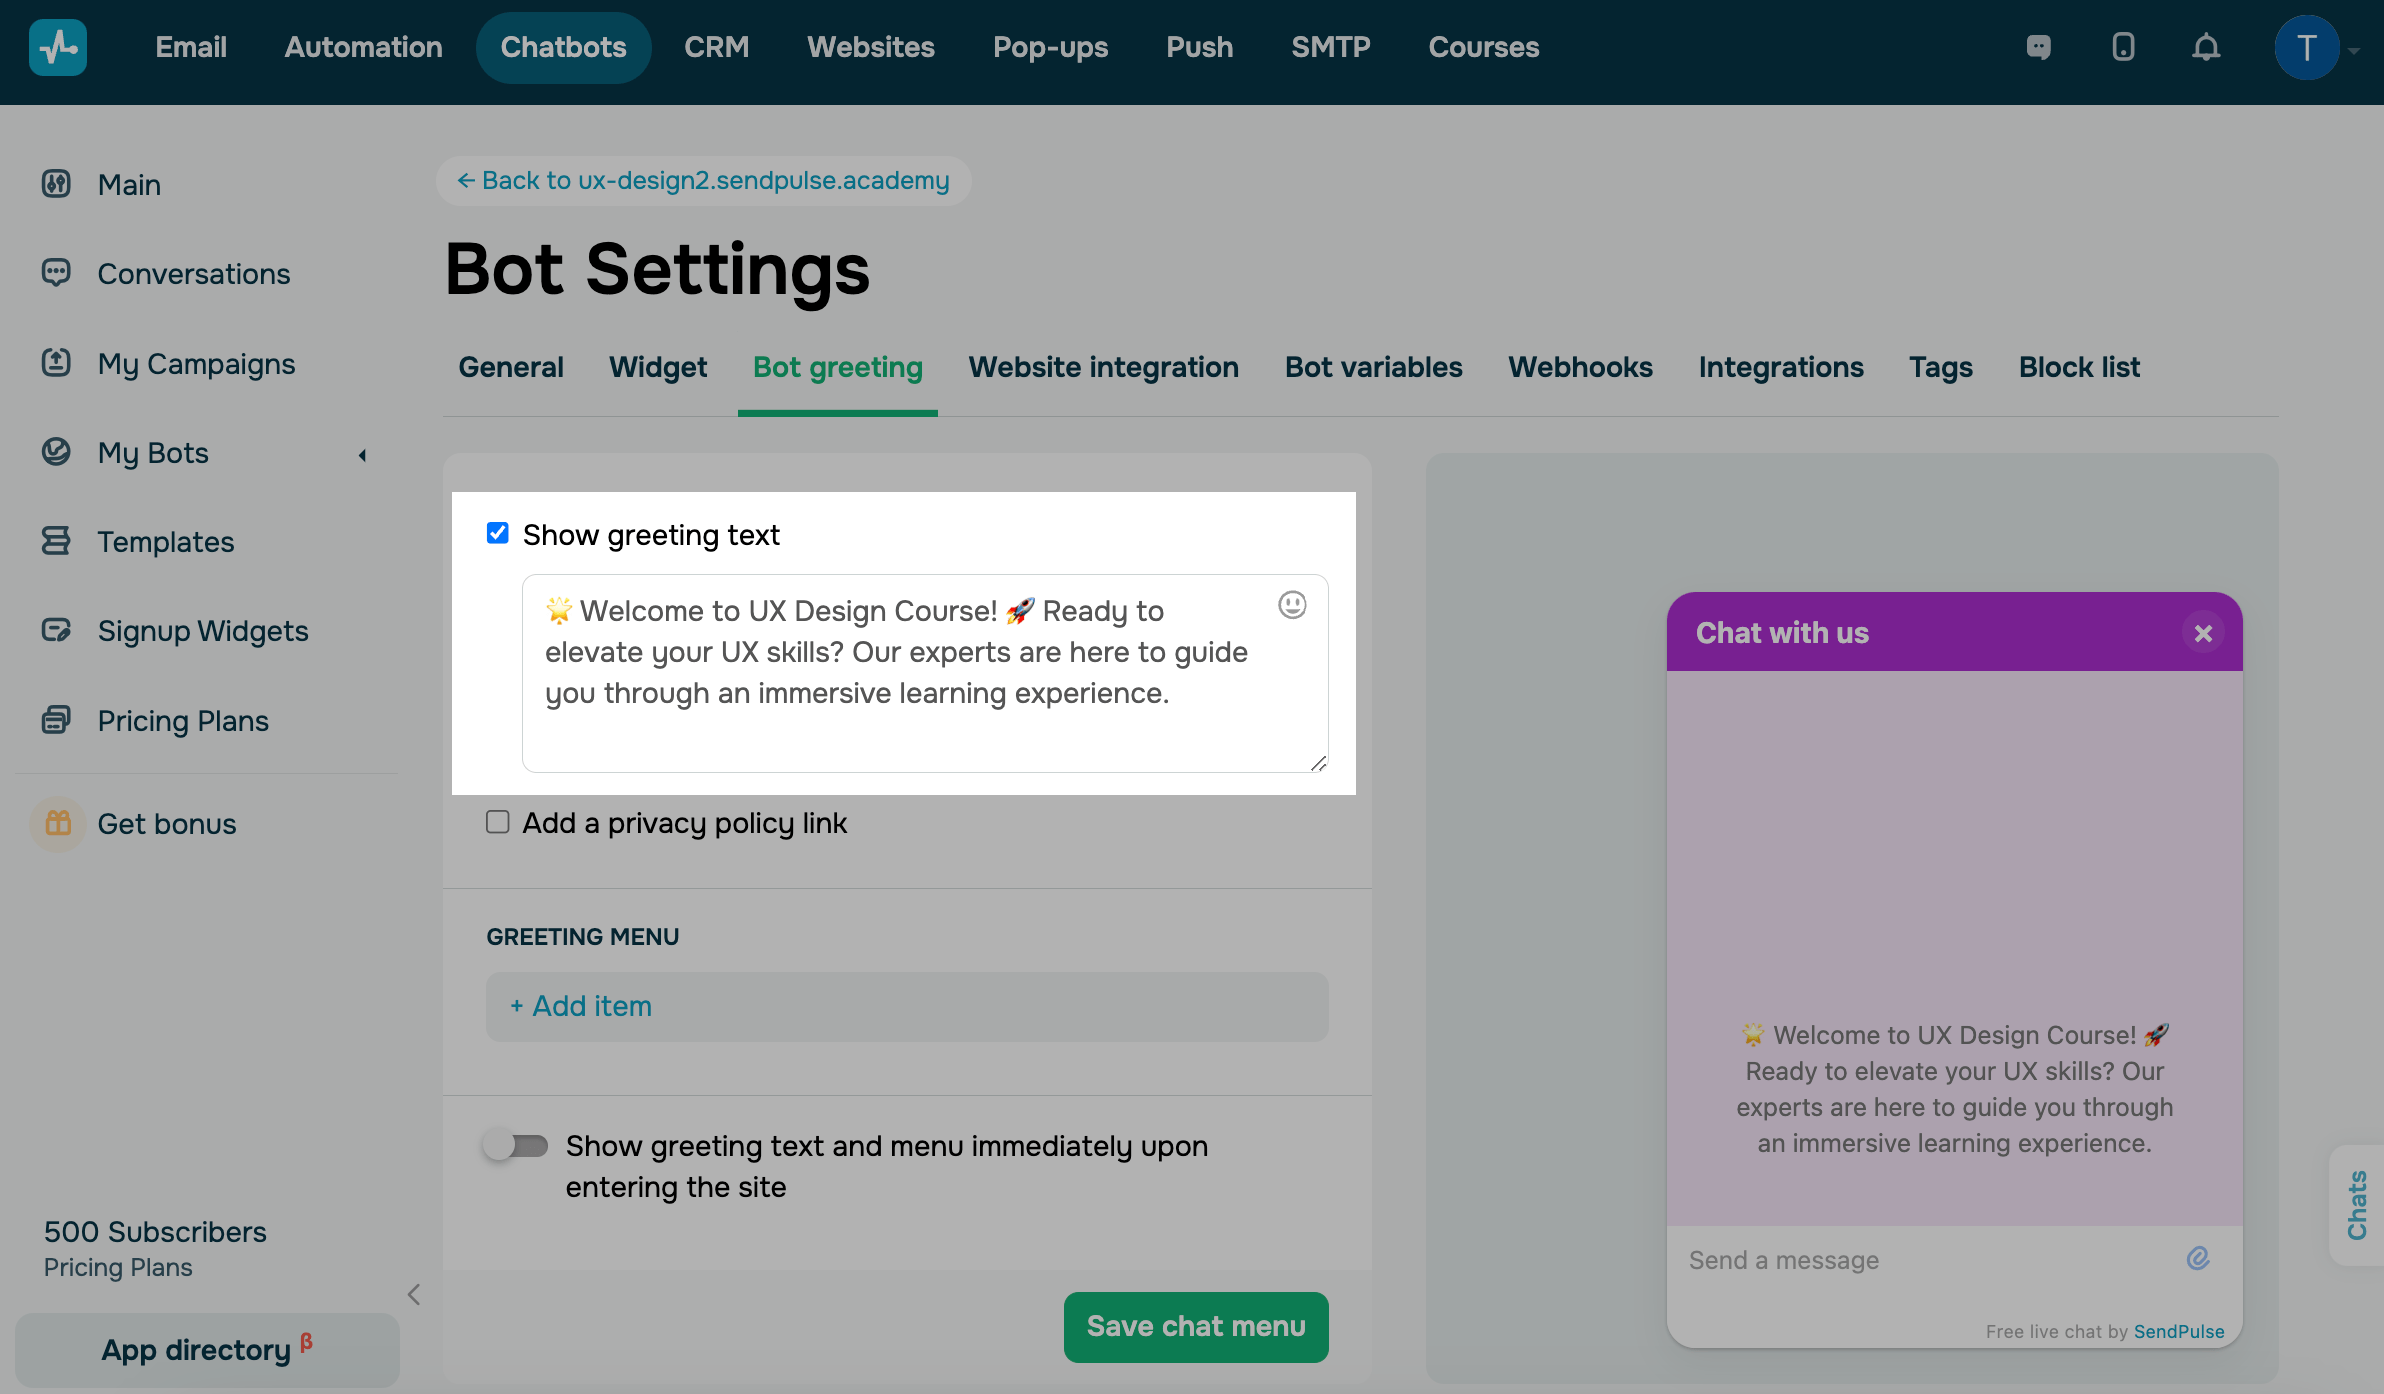
Task: Click Save chat menu button
Action: point(1196,1326)
